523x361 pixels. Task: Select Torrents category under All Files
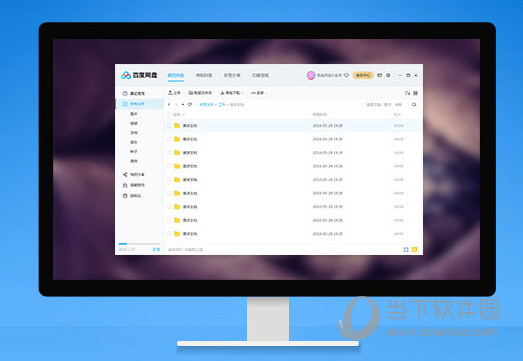point(134,151)
